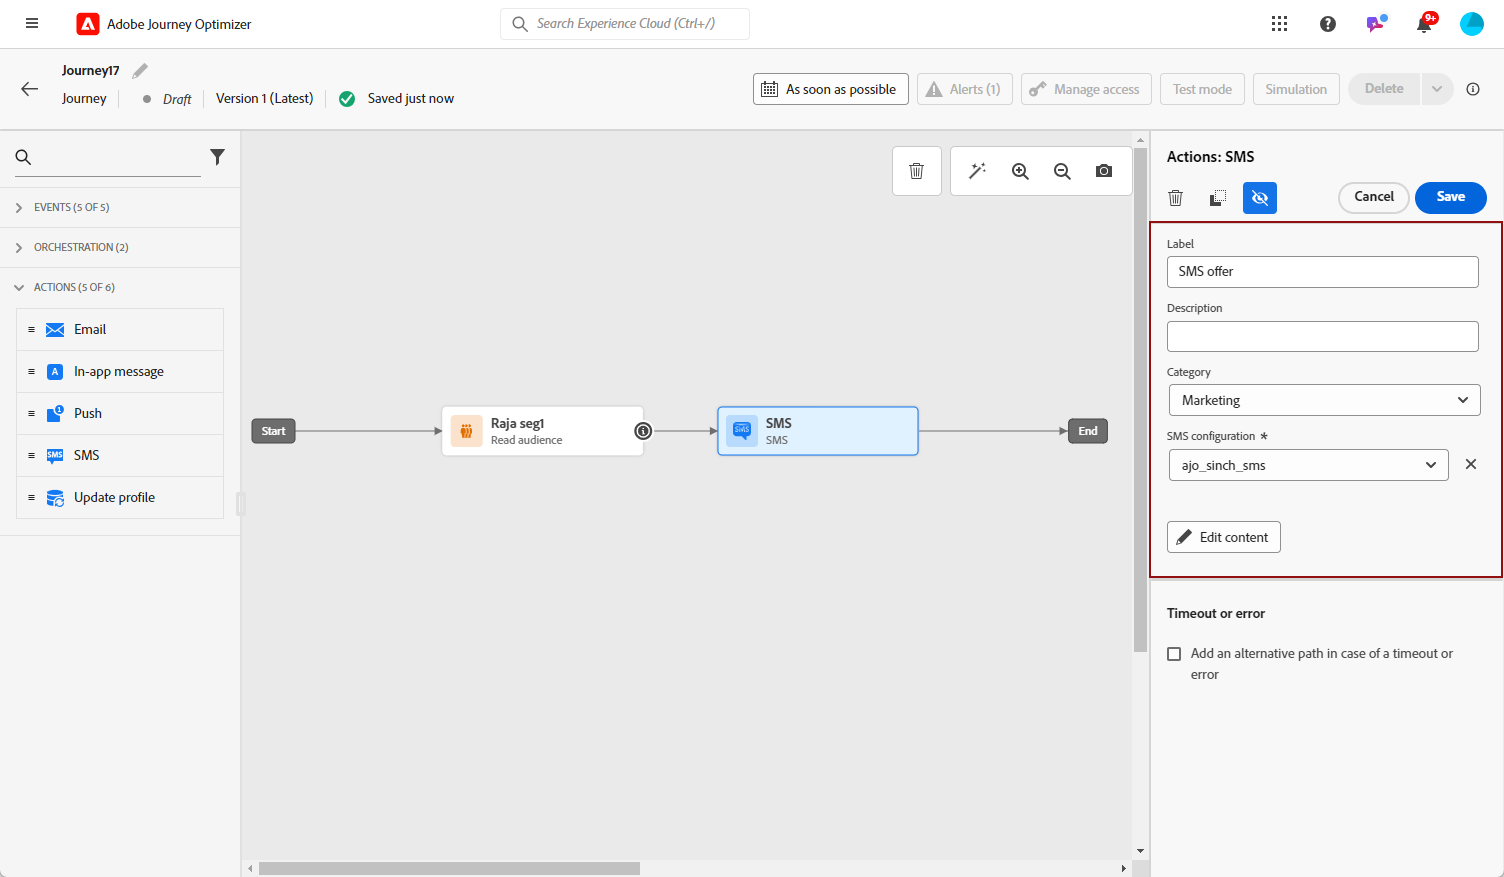Screen dimensions: 1504x877
Task: Open the Help question mark icon
Action: click(x=1327, y=24)
